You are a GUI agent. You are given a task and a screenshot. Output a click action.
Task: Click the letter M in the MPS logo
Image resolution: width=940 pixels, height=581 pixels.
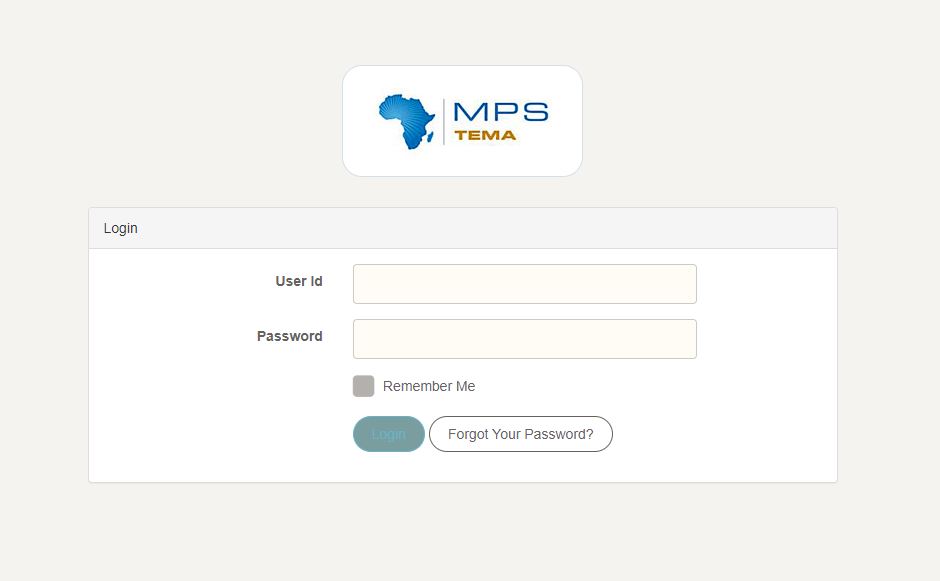point(468,112)
